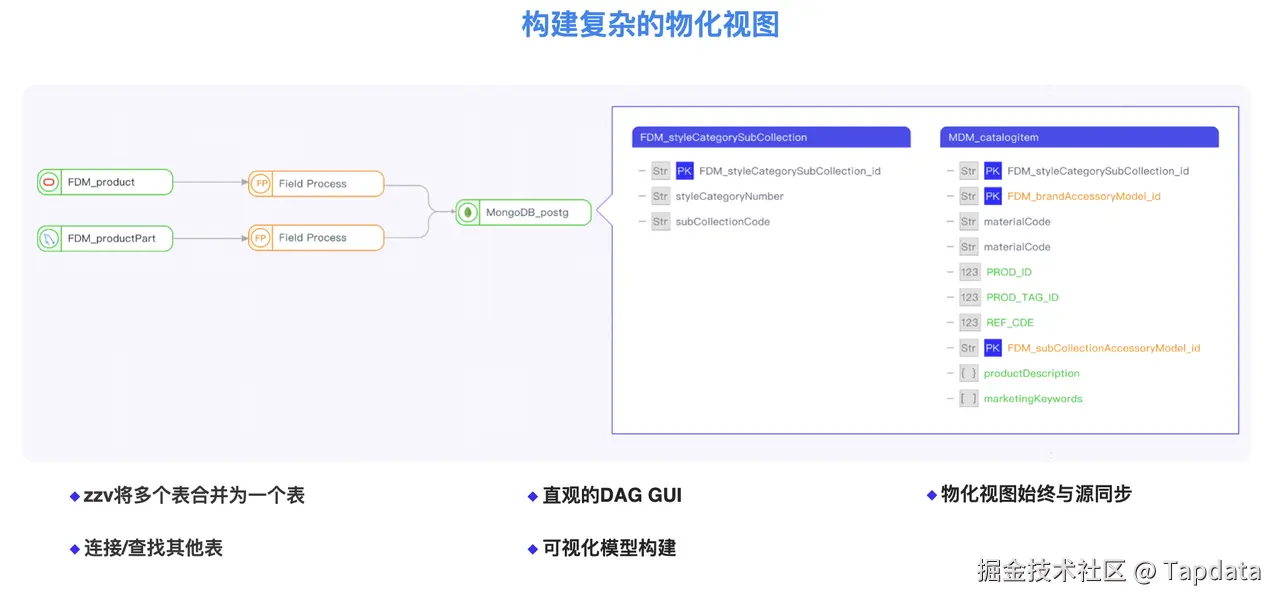Select the FDM_productPart source node
This screenshot has height=604, width=1280.
tap(105, 238)
